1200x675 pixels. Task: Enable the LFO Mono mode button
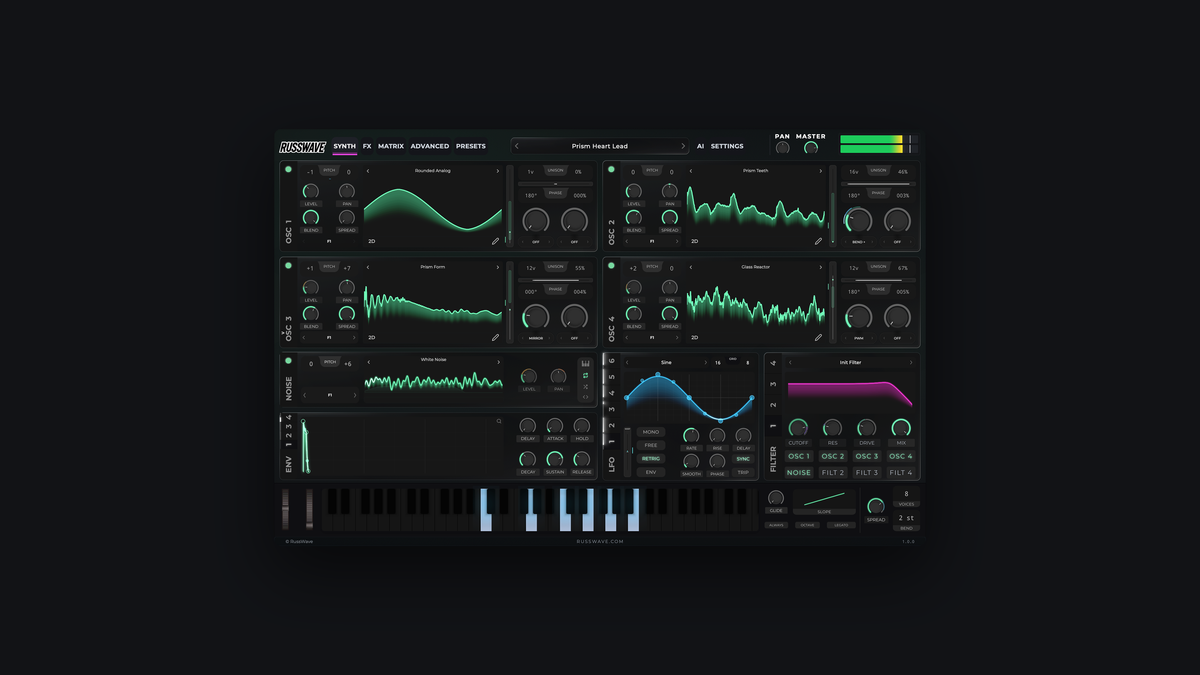pyautogui.click(x=651, y=432)
